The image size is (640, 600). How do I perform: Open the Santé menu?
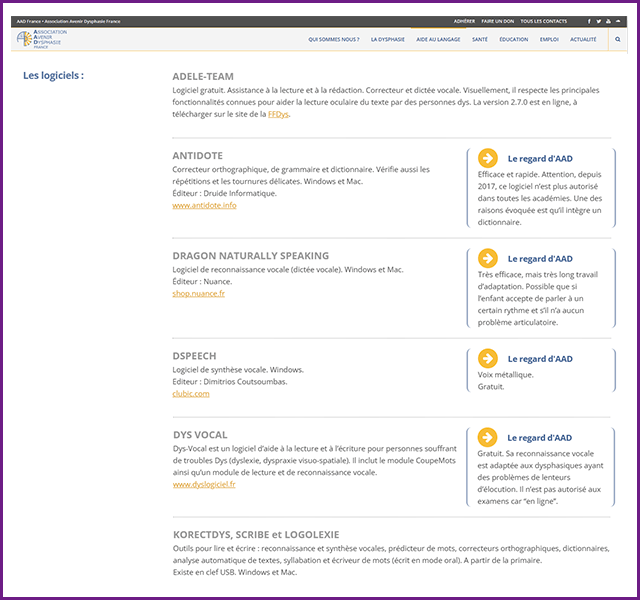click(480, 40)
